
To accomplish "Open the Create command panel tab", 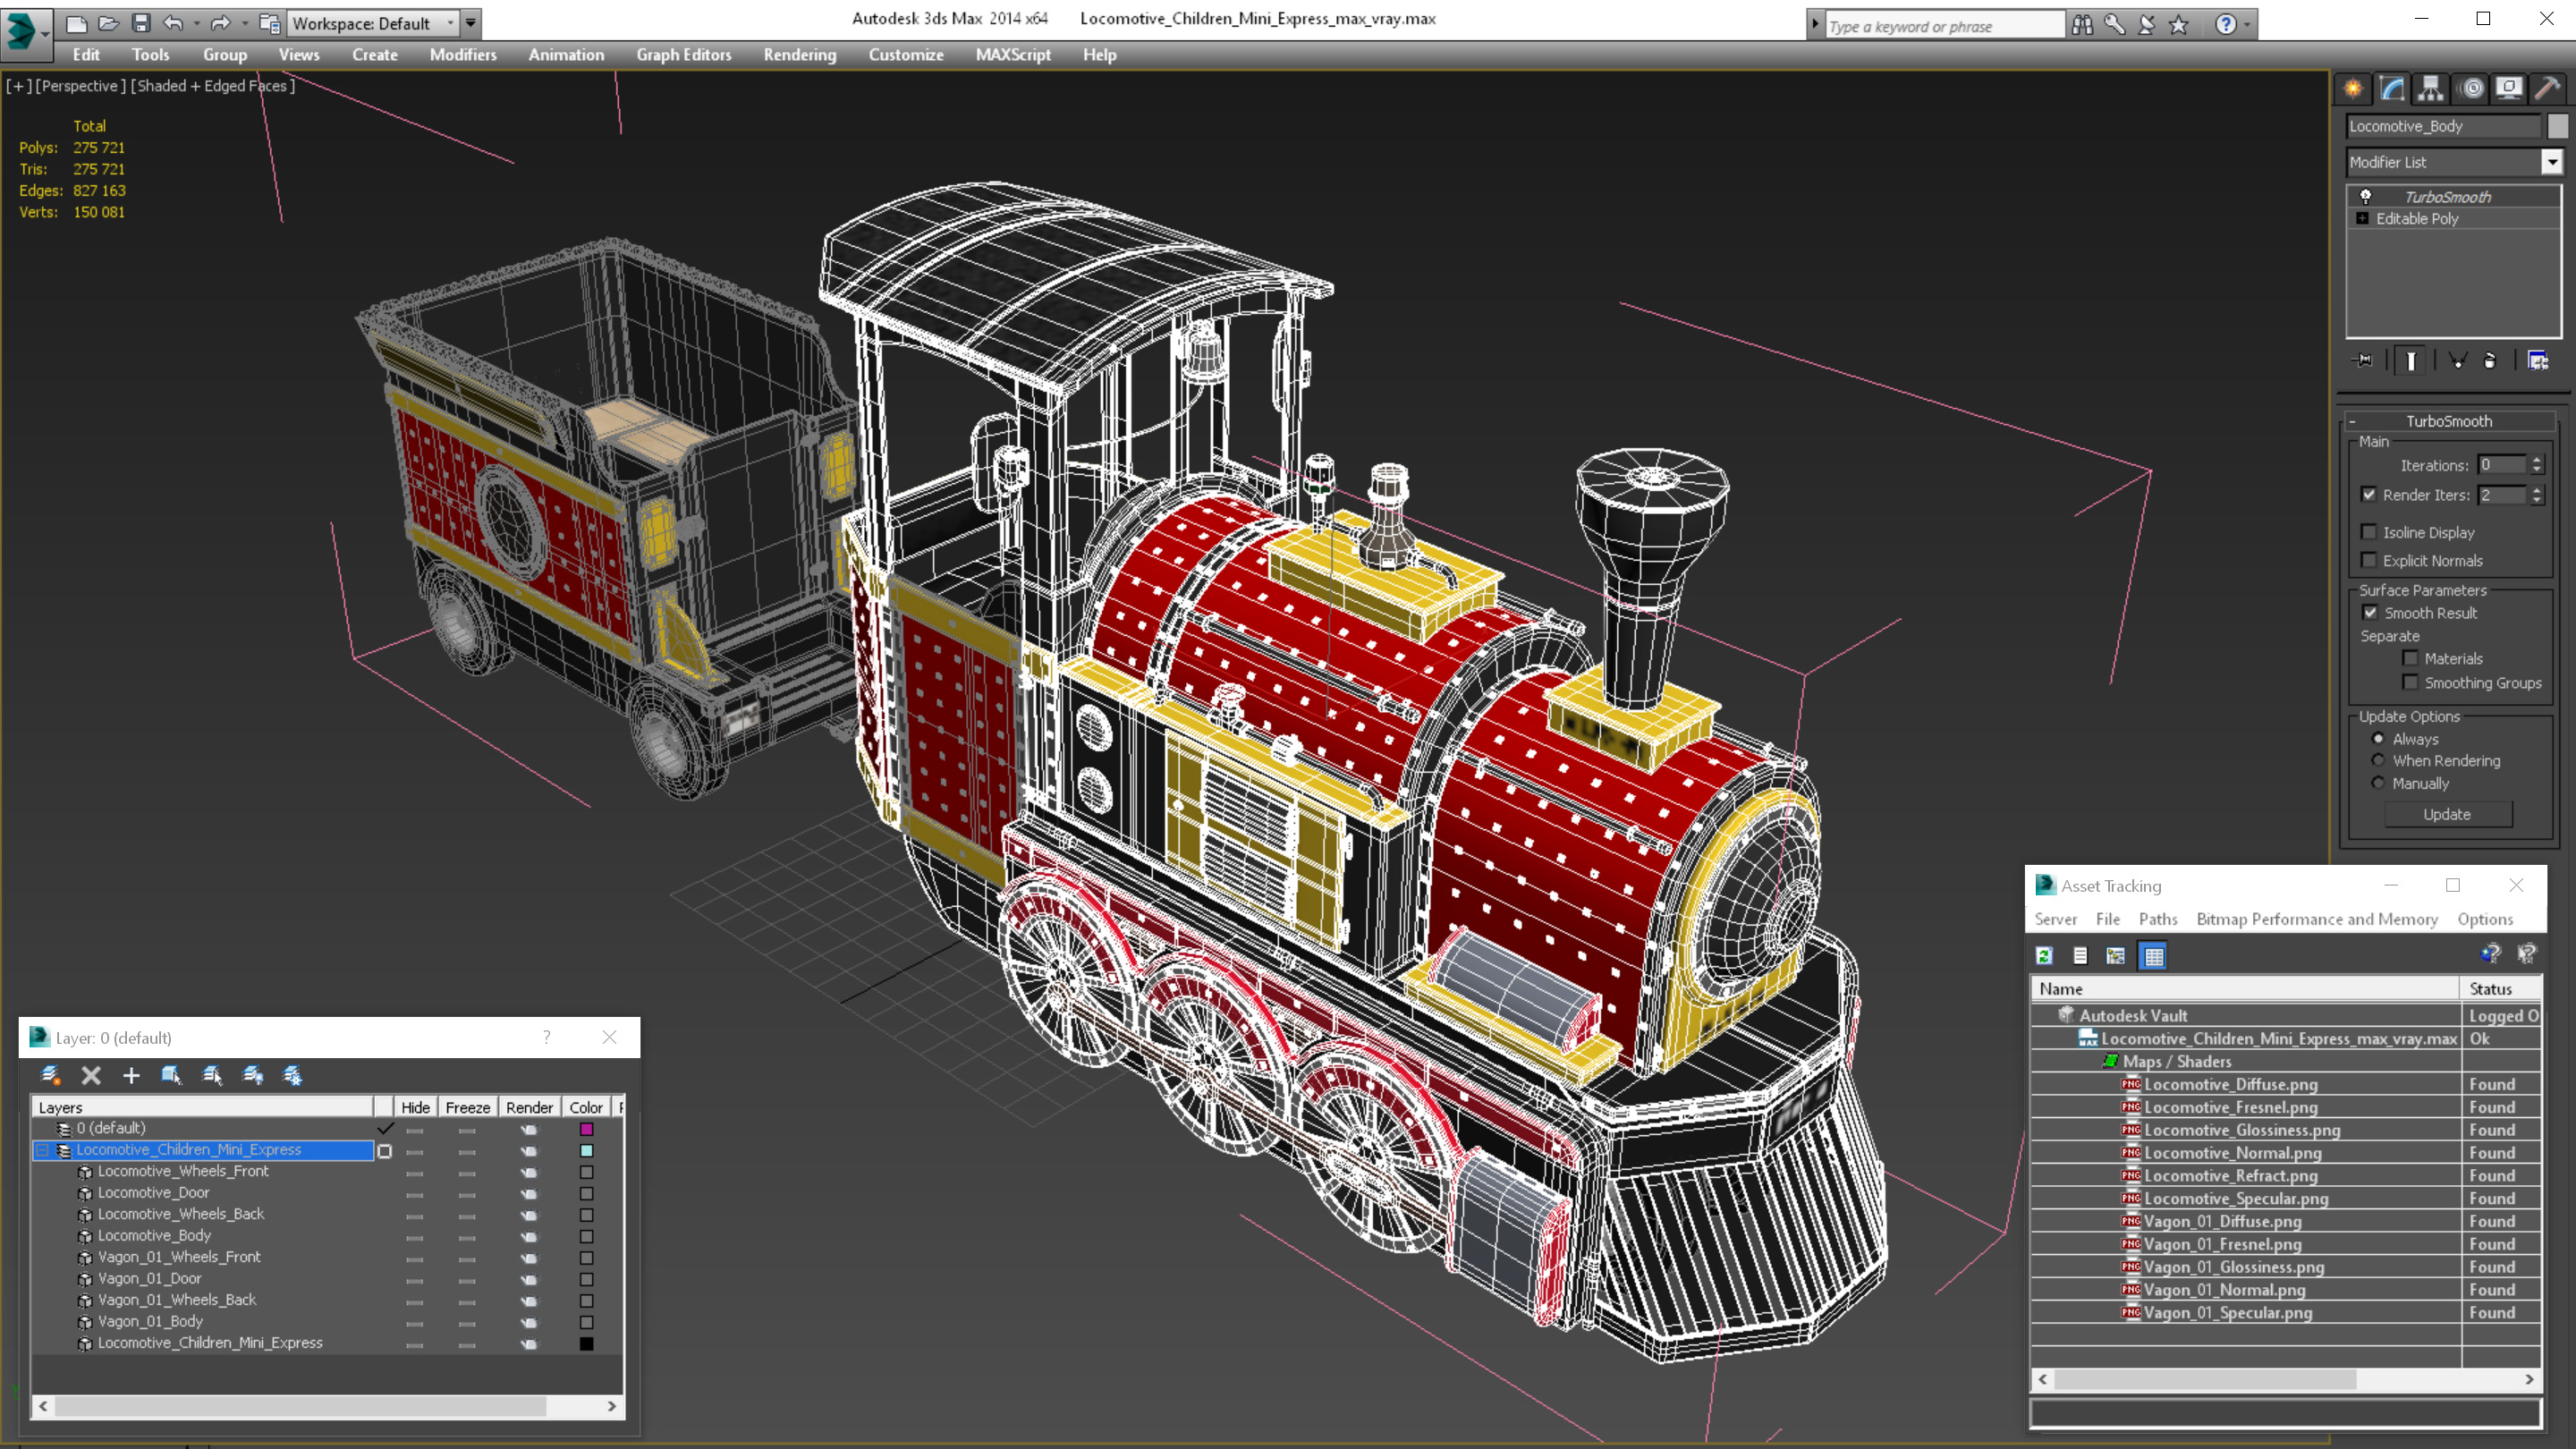I will pyautogui.click(x=2353, y=89).
